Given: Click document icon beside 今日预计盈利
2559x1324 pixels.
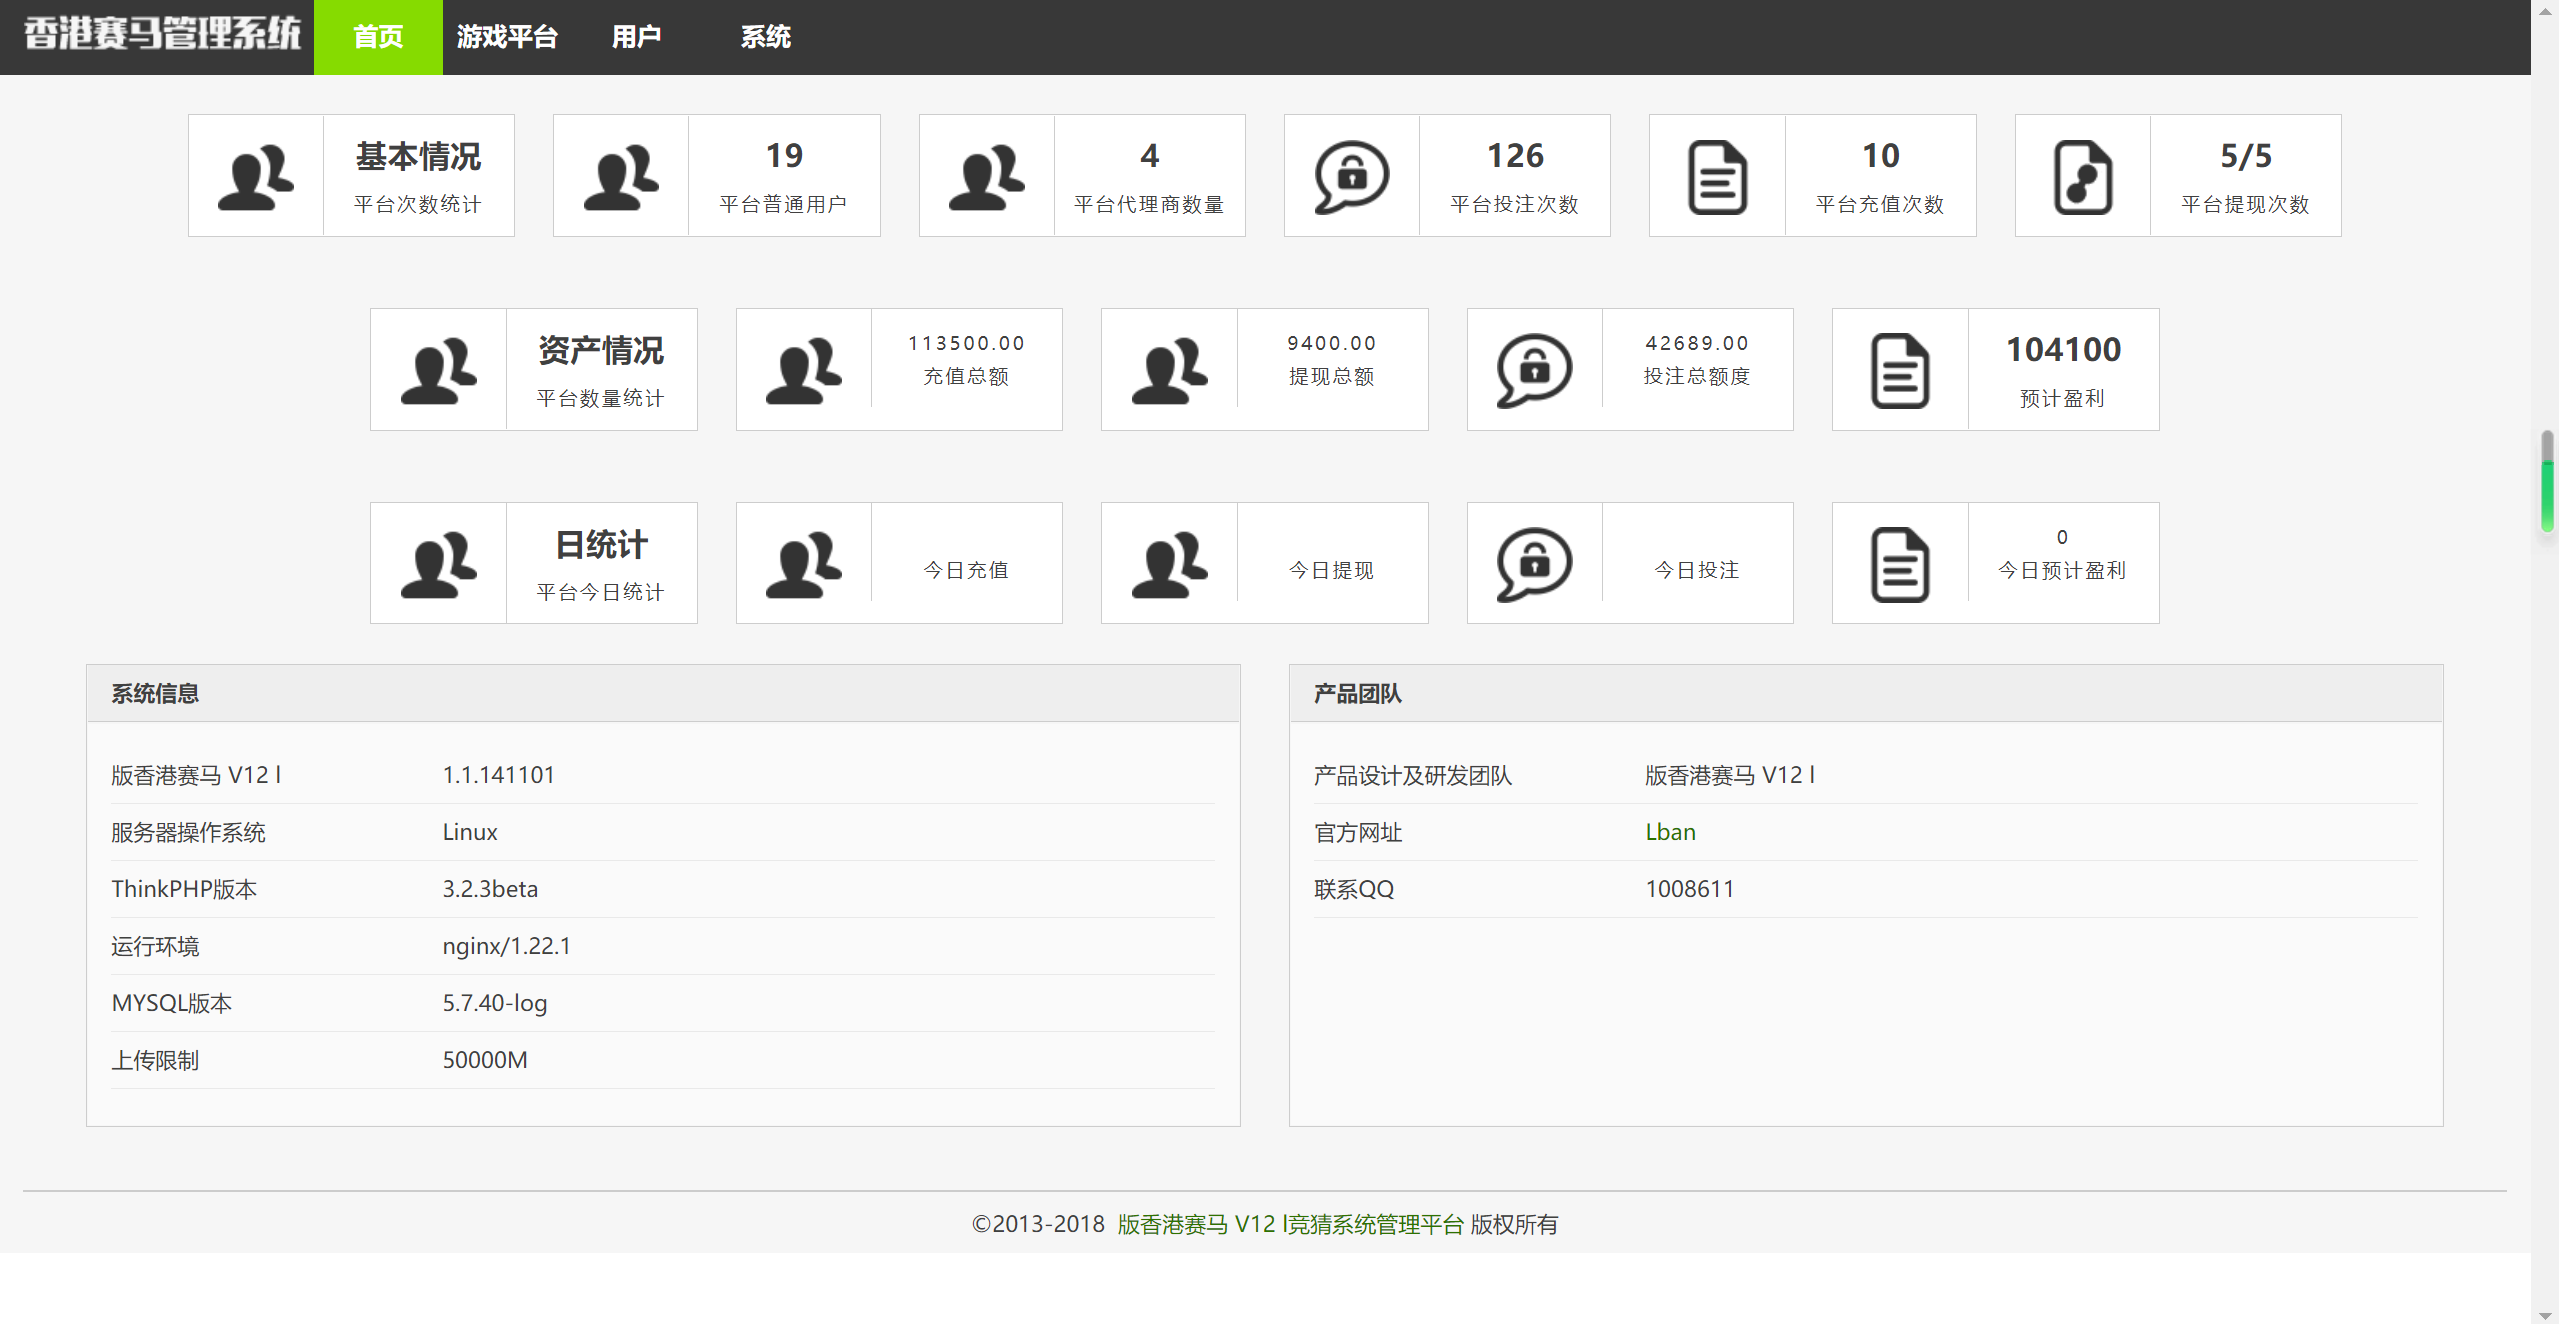Looking at the screenshot, I should coord(1899,564).
